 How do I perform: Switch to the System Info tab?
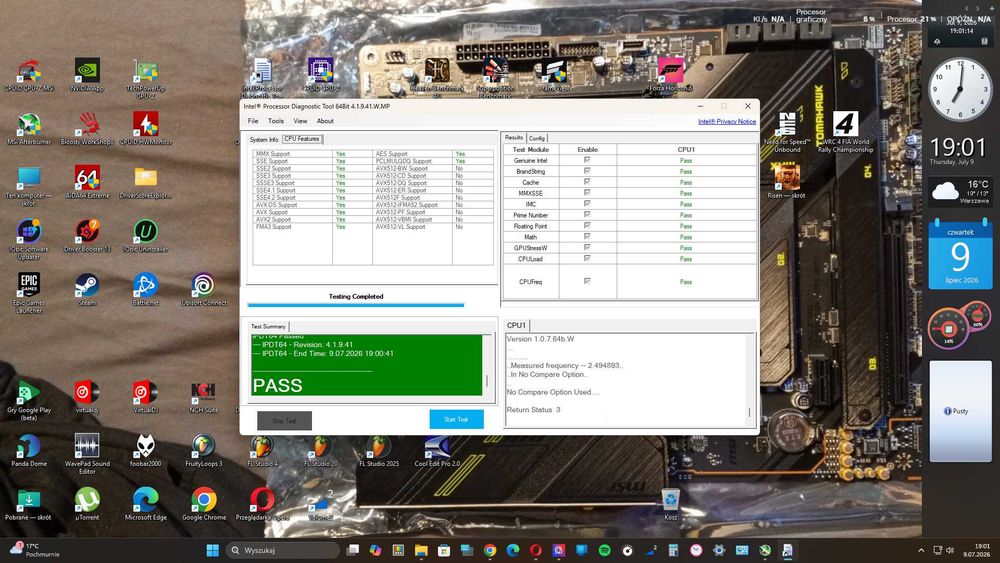264,140
